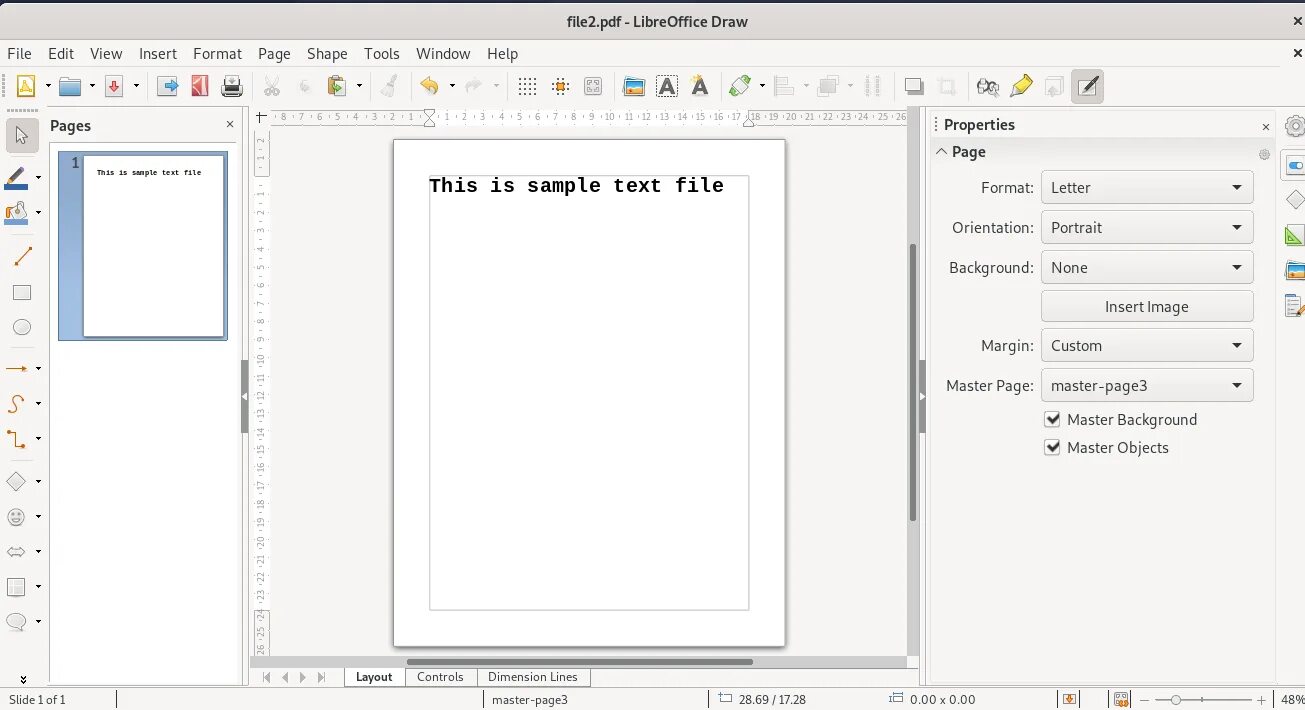The height and width of the screenshot is (710, 1305).
Task: Open the Orientation dropdown showing Portrait
Action: (1147, 227)
